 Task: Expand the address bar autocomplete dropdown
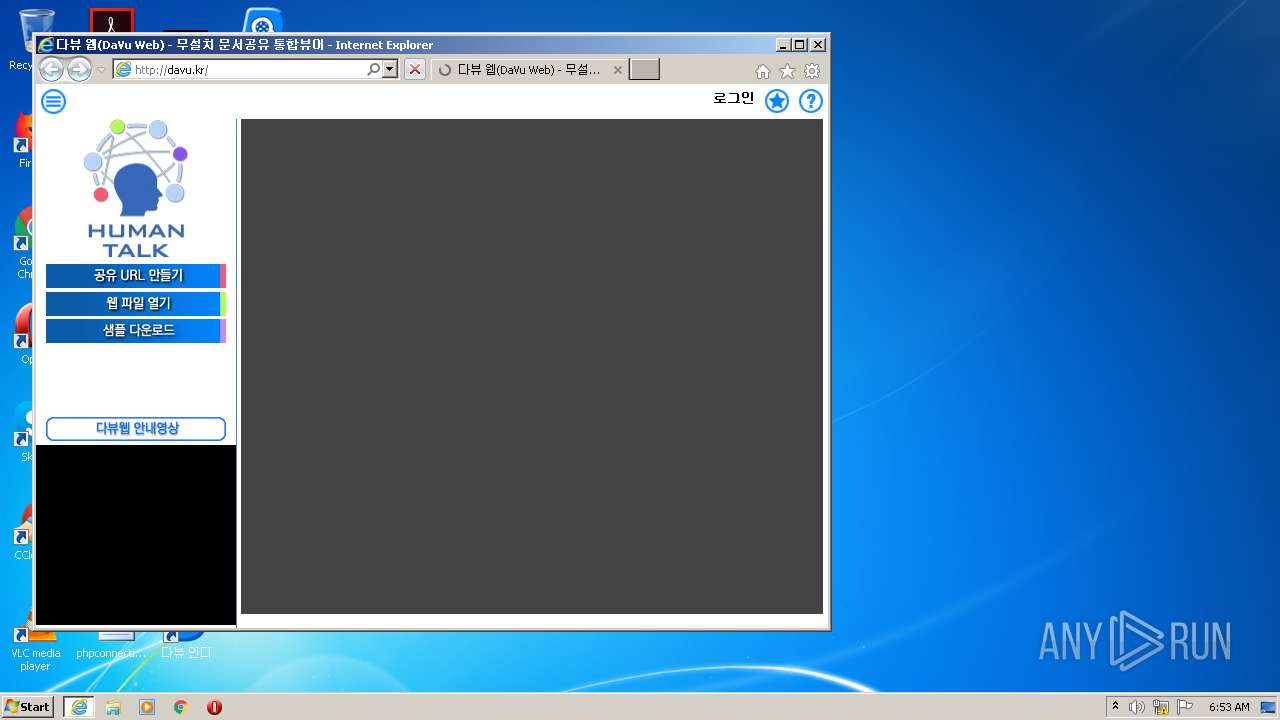(390, 70)
